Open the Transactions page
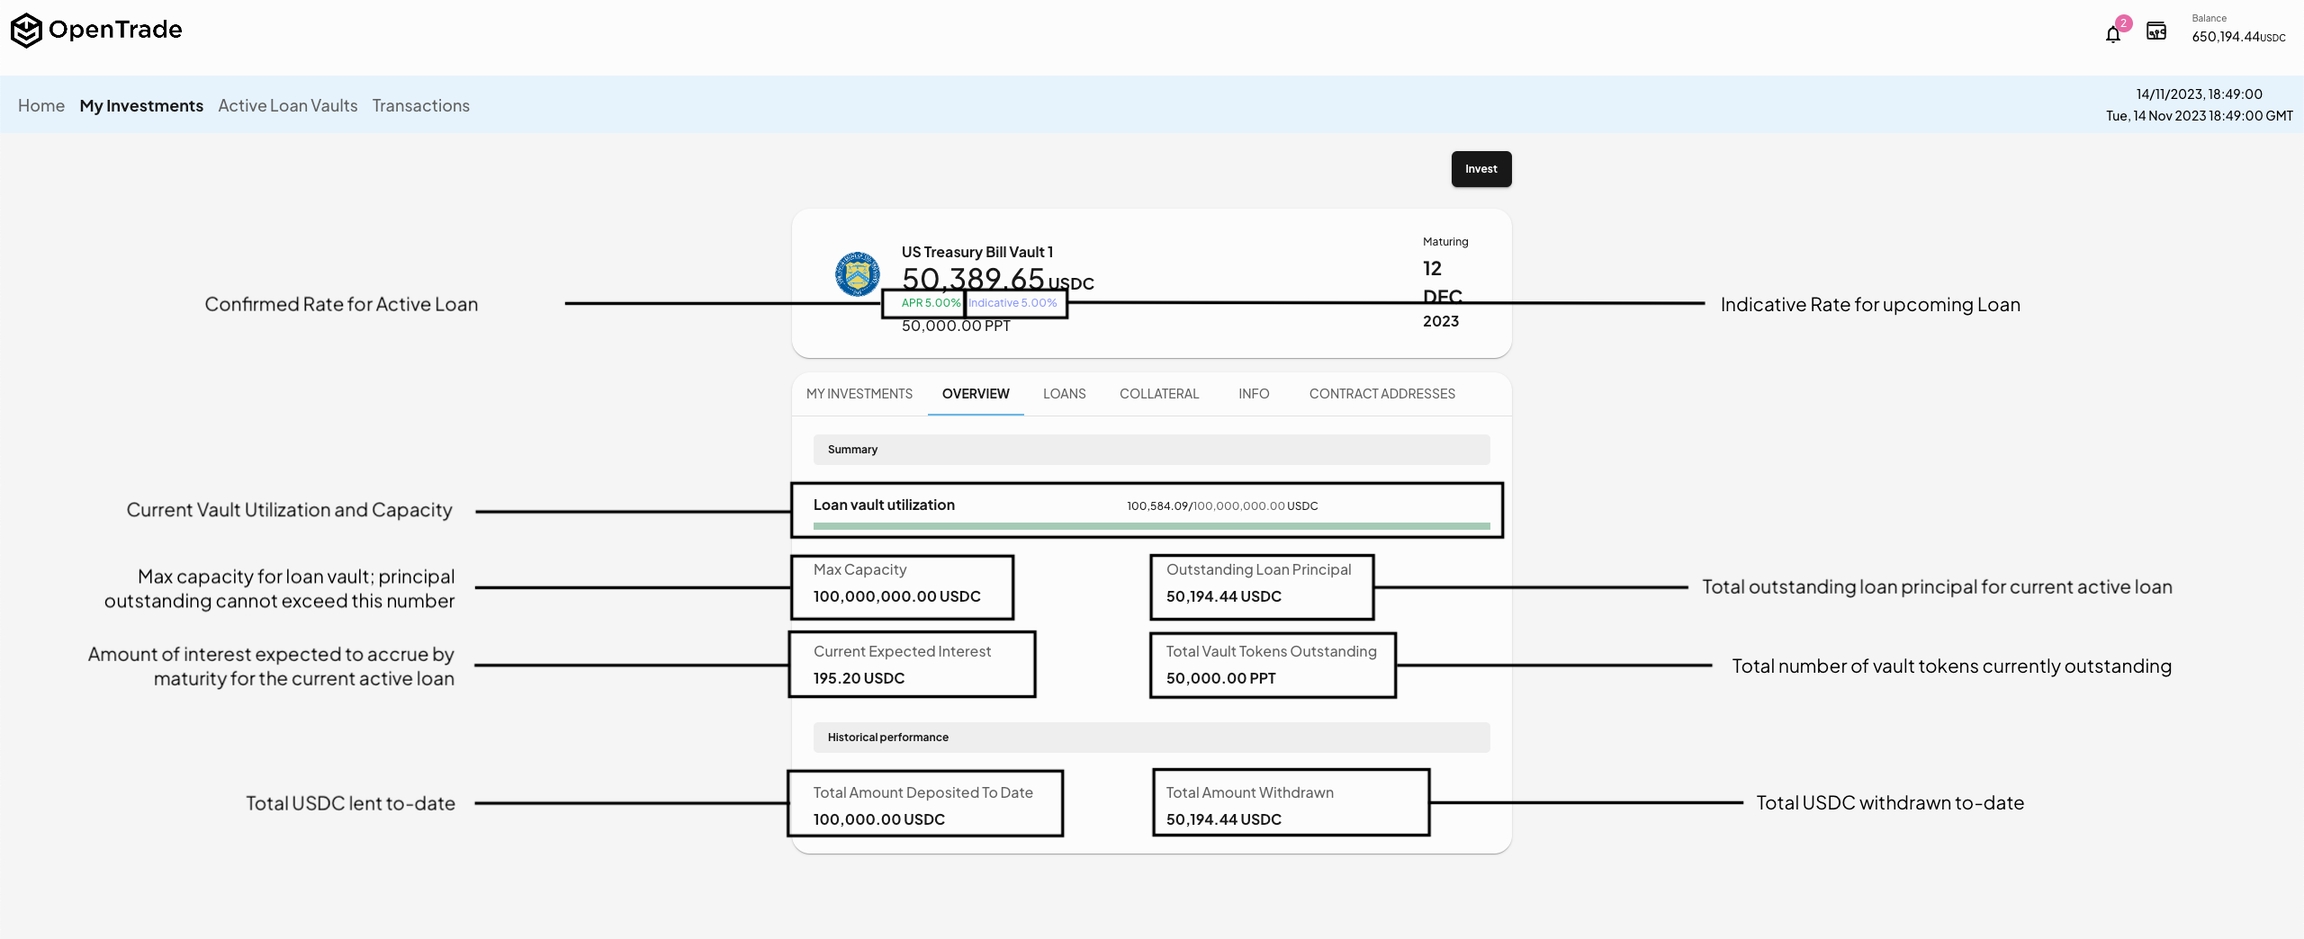 (420, 105)
